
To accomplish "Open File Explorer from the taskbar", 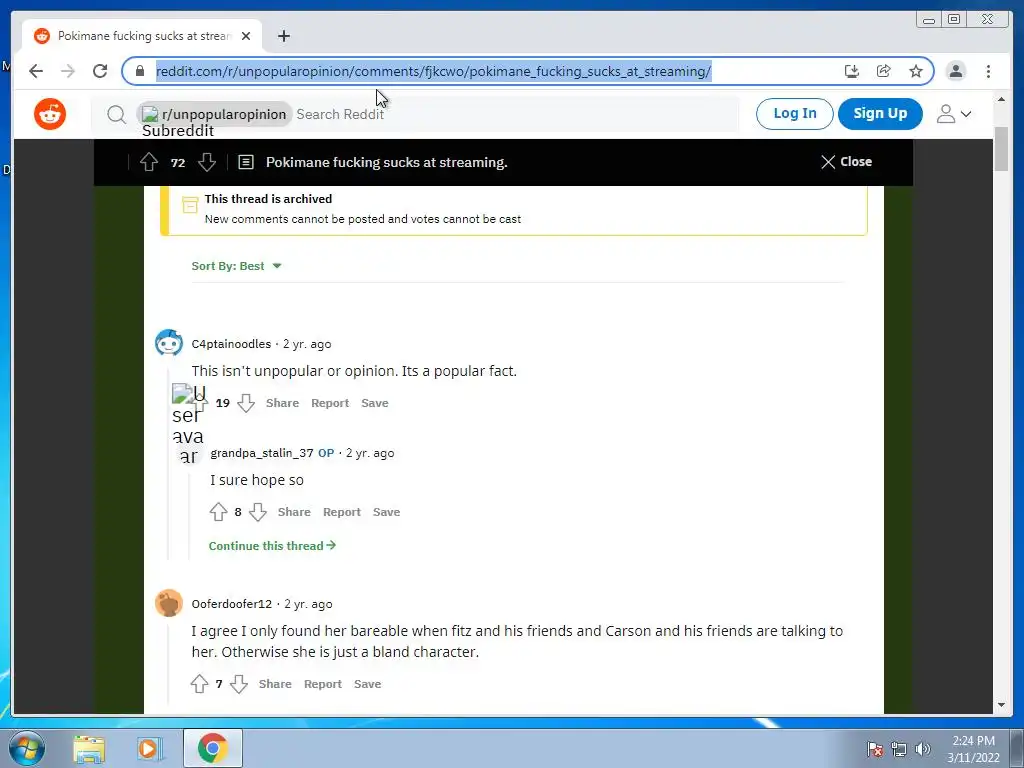I will click(89, 748).
